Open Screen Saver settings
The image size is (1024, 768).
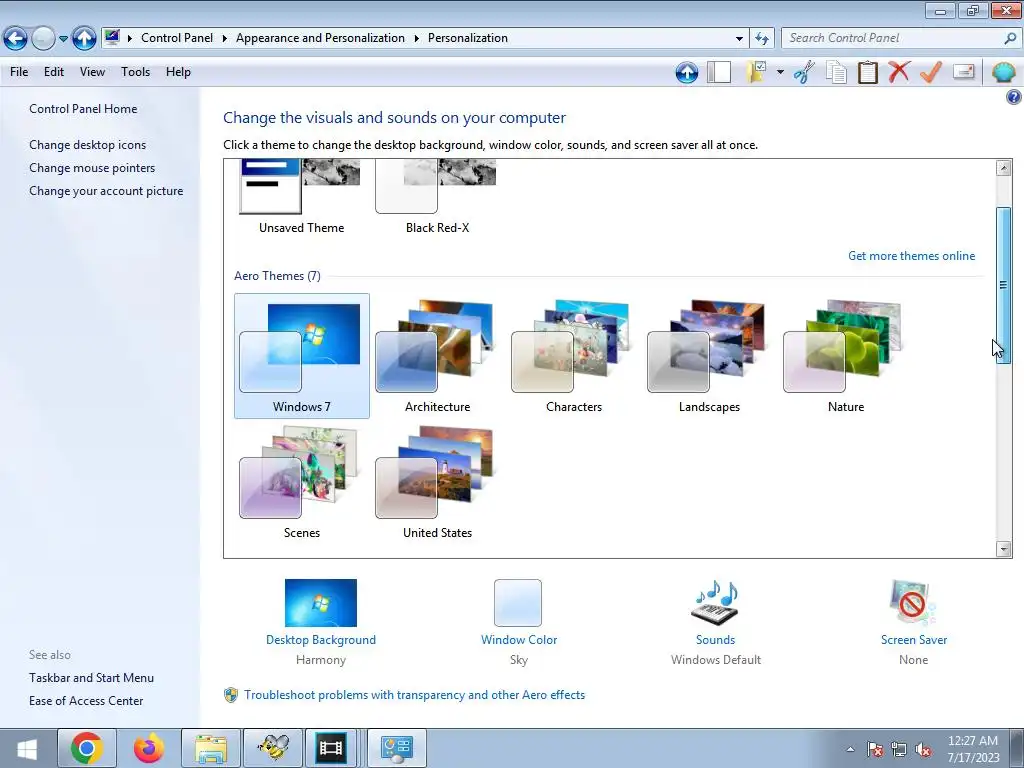[x=914, y=622]
